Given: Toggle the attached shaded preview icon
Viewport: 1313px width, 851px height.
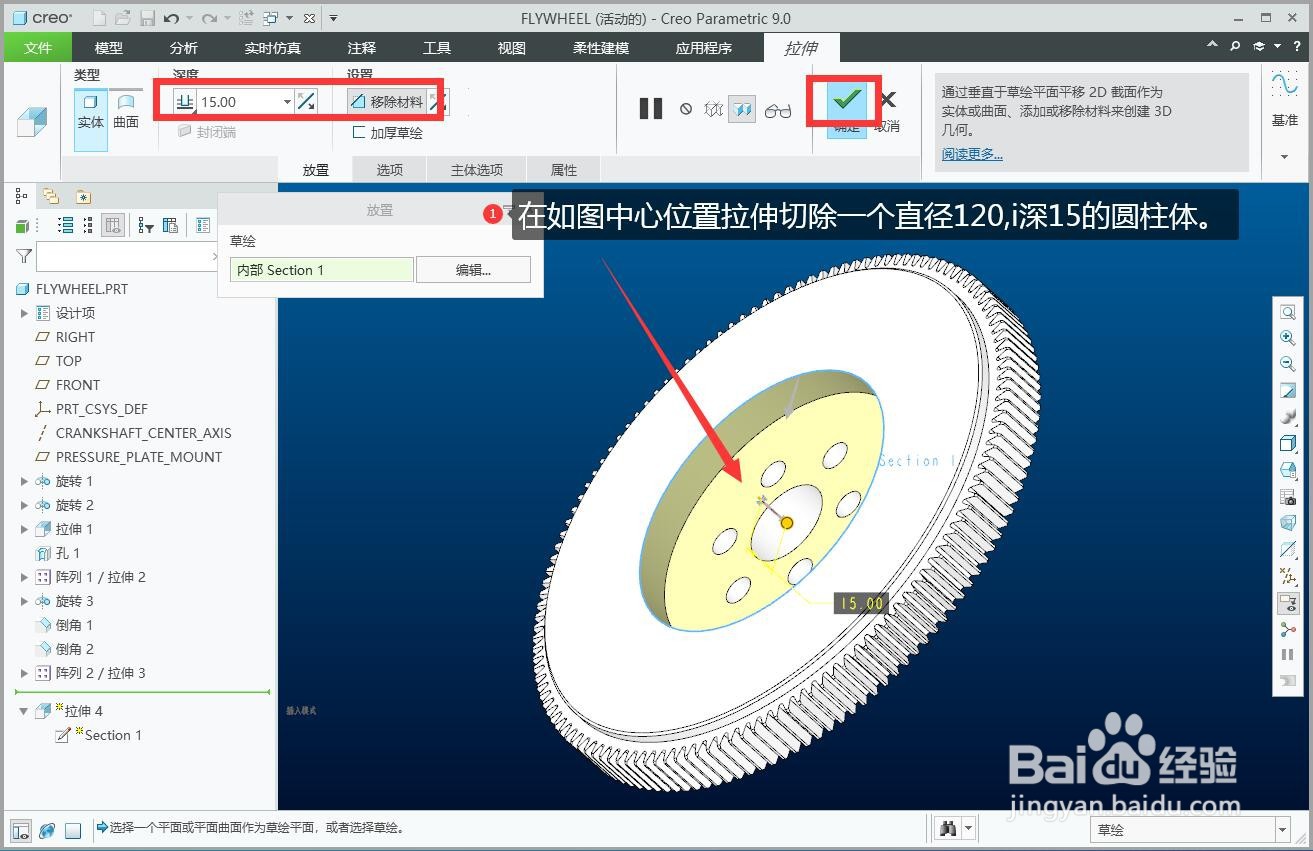Looking at the screenshot, I should (x=742, y=109).
